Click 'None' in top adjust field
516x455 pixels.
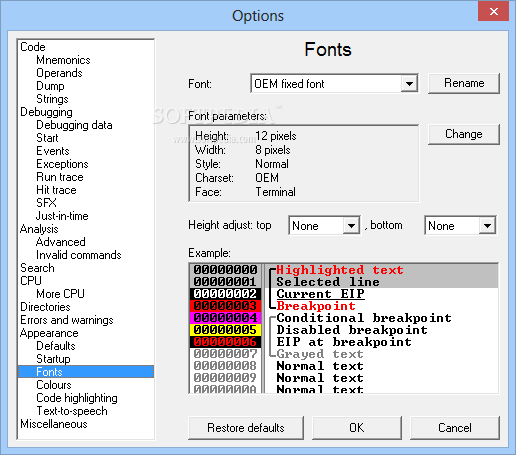pyautogui.click(x=305, y=226)
